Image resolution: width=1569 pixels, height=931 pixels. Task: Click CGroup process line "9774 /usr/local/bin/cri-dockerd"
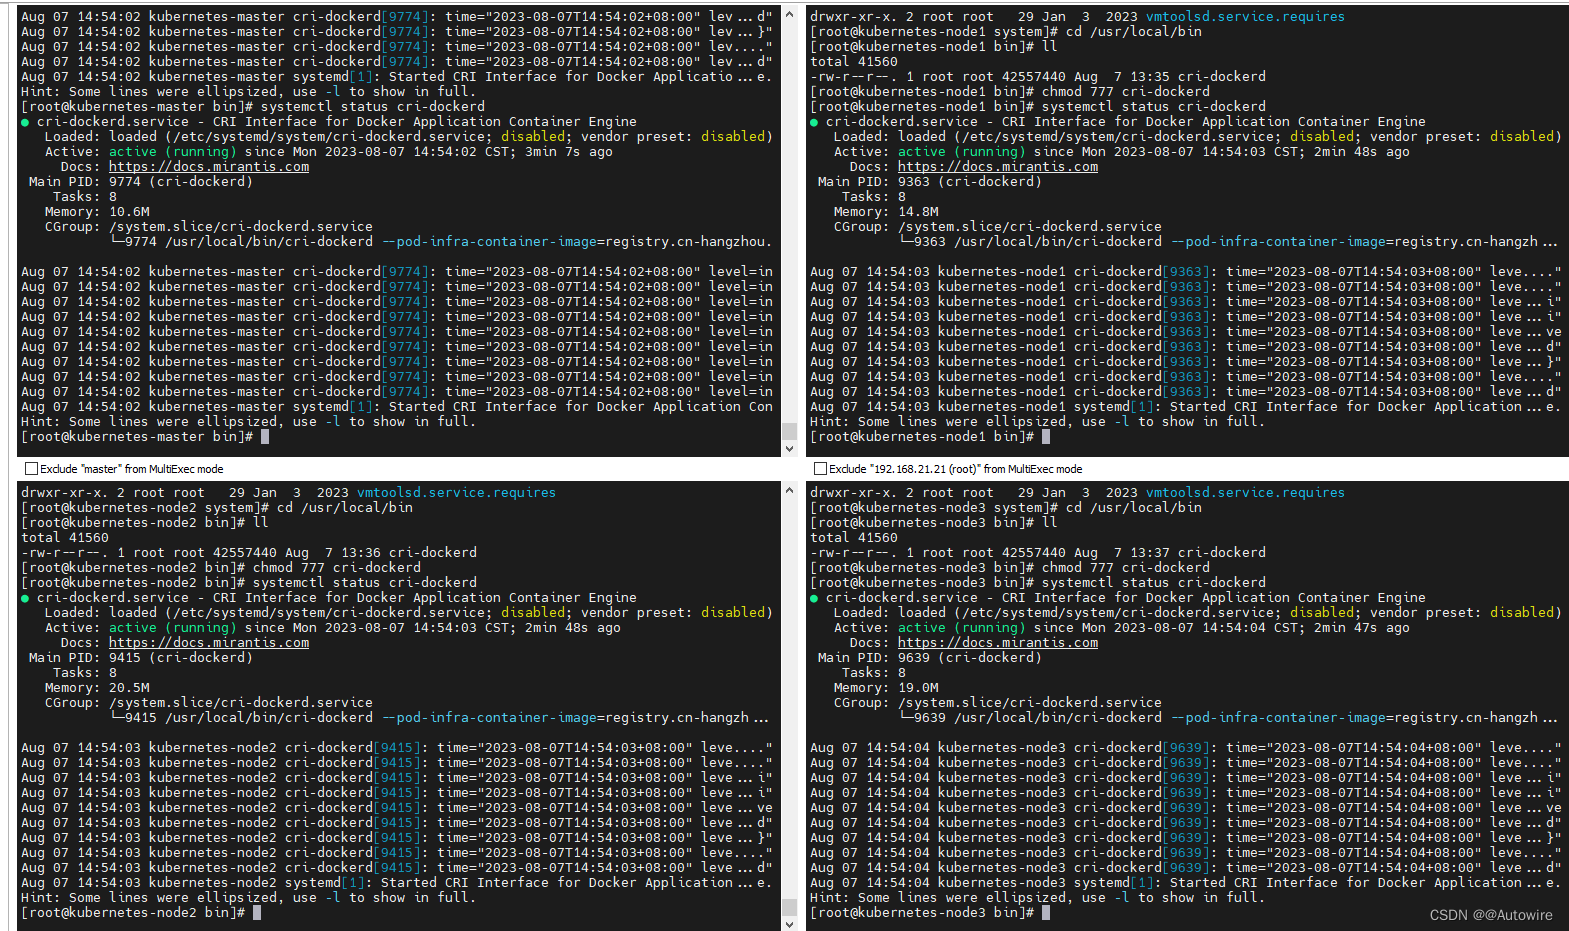[x=441, y=242]
